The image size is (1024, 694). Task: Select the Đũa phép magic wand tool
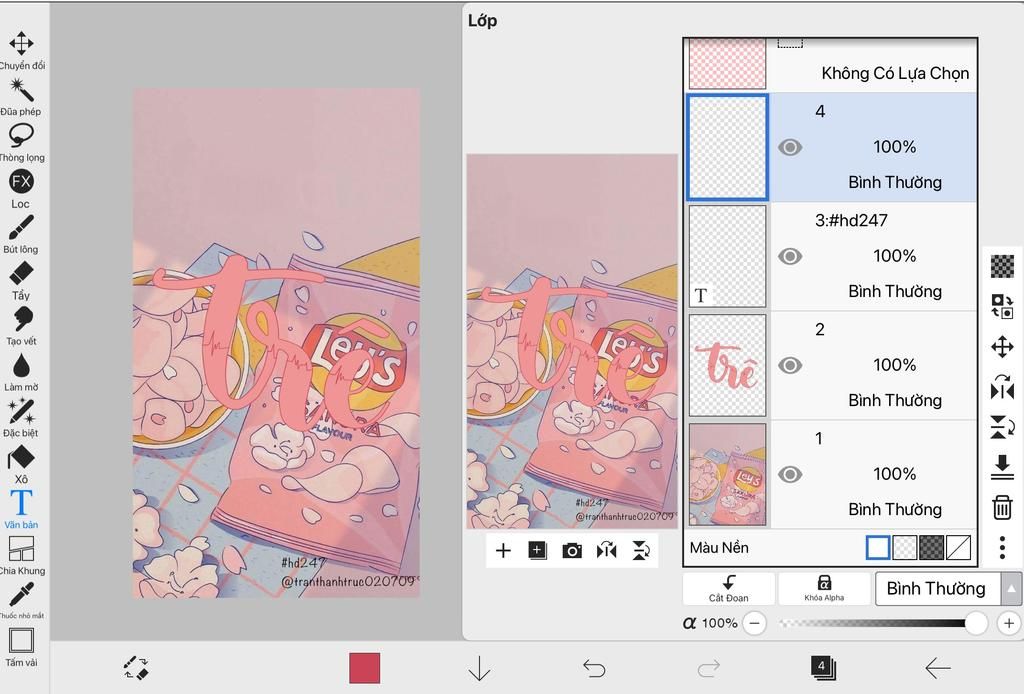coord(21,97)
